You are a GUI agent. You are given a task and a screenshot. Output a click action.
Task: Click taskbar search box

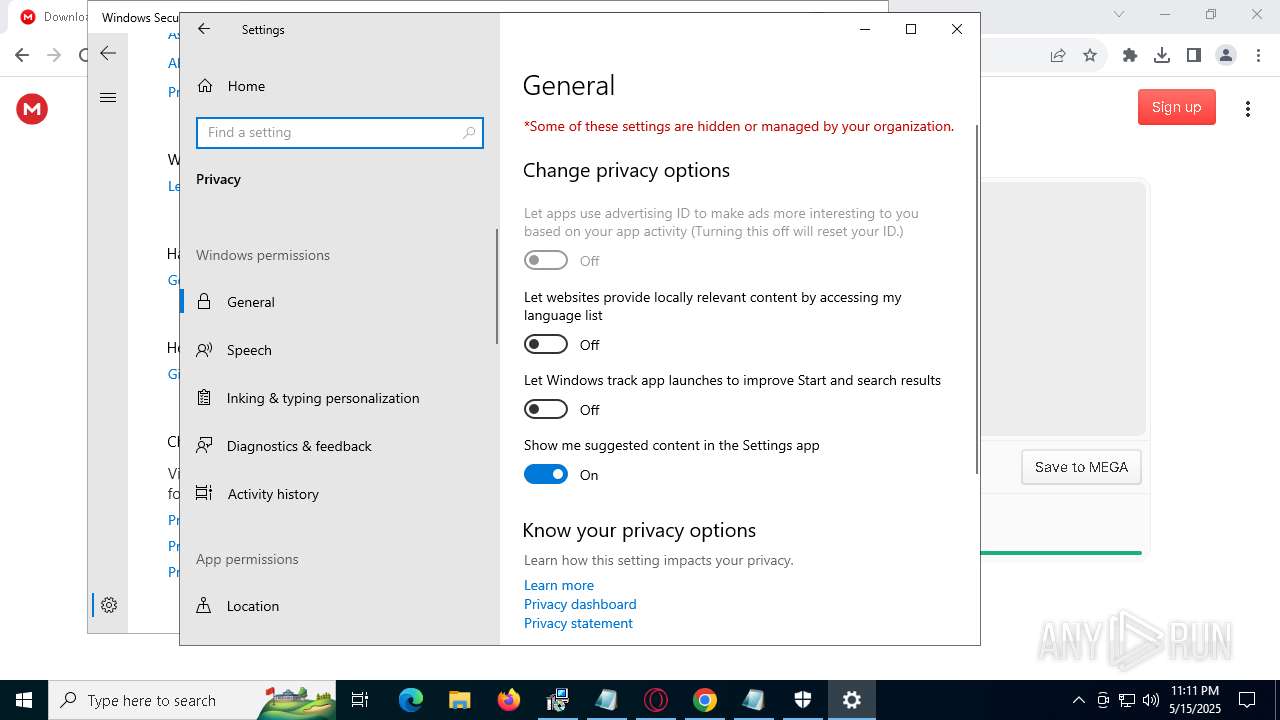coord(193,700)
